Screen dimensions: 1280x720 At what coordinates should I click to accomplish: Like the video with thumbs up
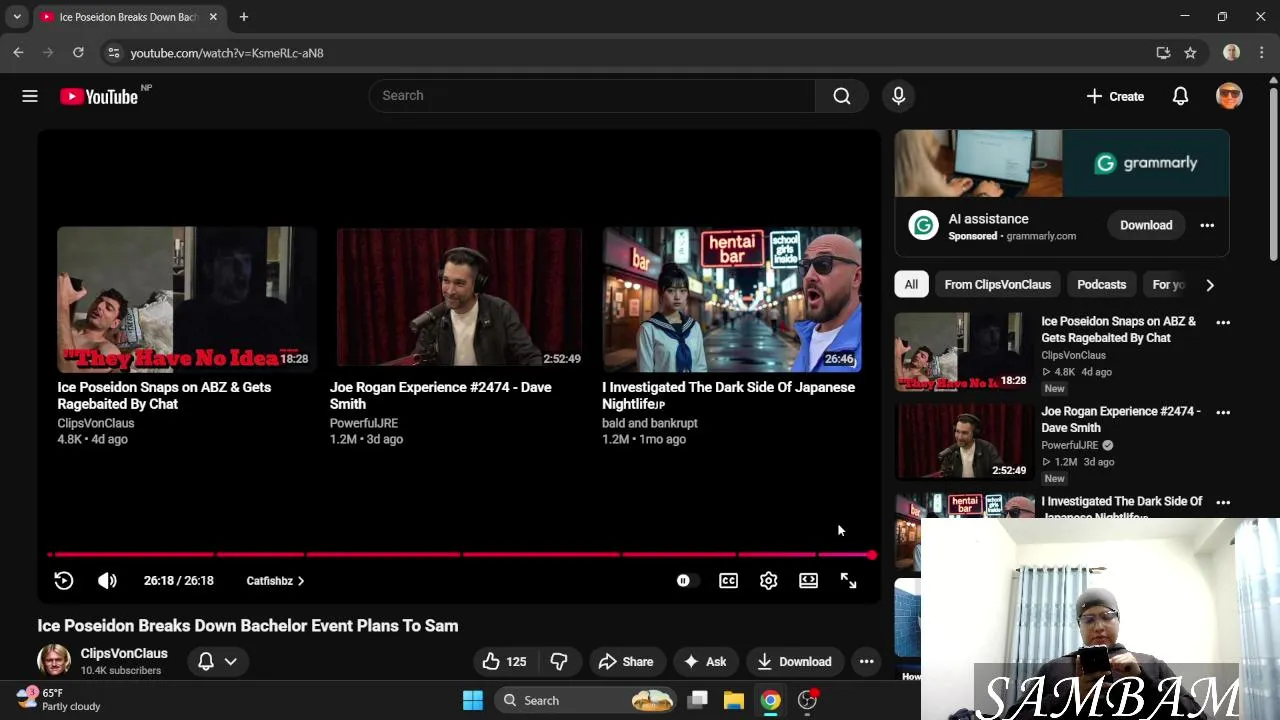[505, 661]
